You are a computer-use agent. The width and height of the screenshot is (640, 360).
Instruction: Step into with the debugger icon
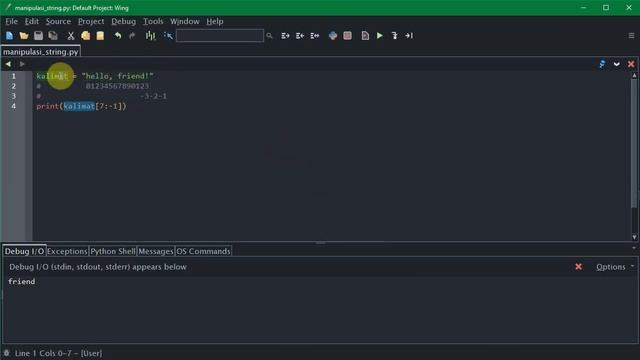(x=394, y=36)
